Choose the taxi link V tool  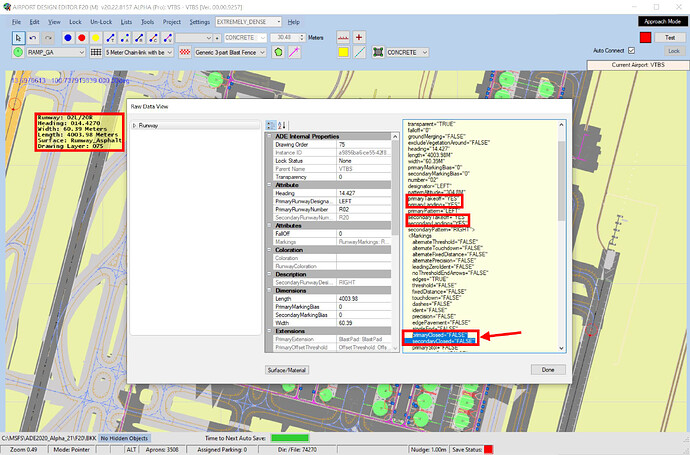point(168,38)
